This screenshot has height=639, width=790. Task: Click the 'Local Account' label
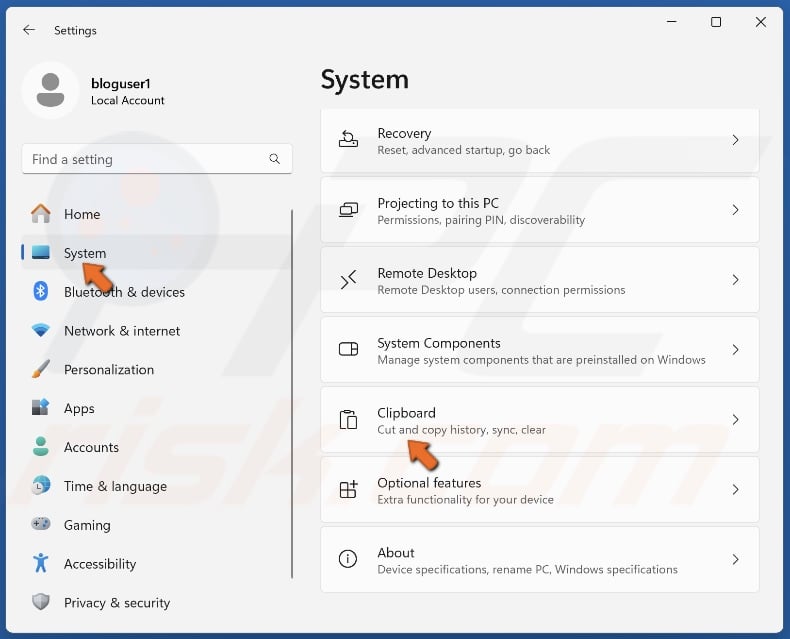pyautogui.click(x=127, y=100)
